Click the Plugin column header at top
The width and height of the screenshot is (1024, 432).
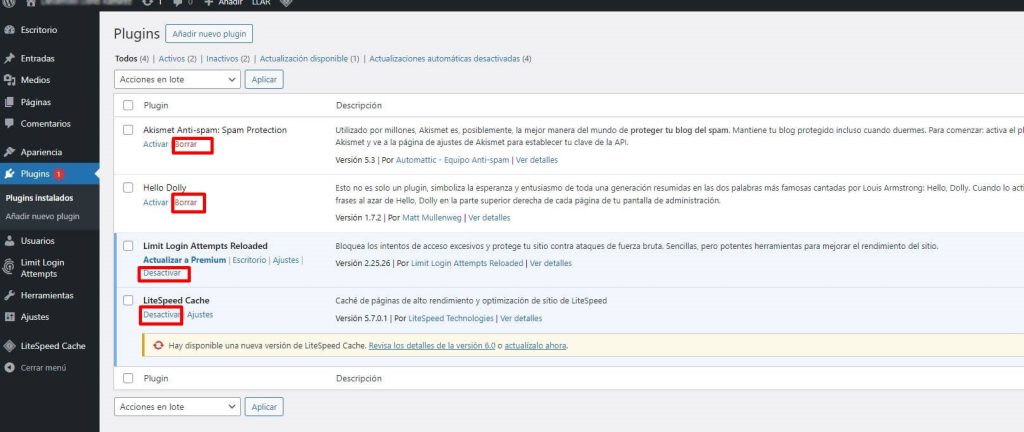point(155,105)
